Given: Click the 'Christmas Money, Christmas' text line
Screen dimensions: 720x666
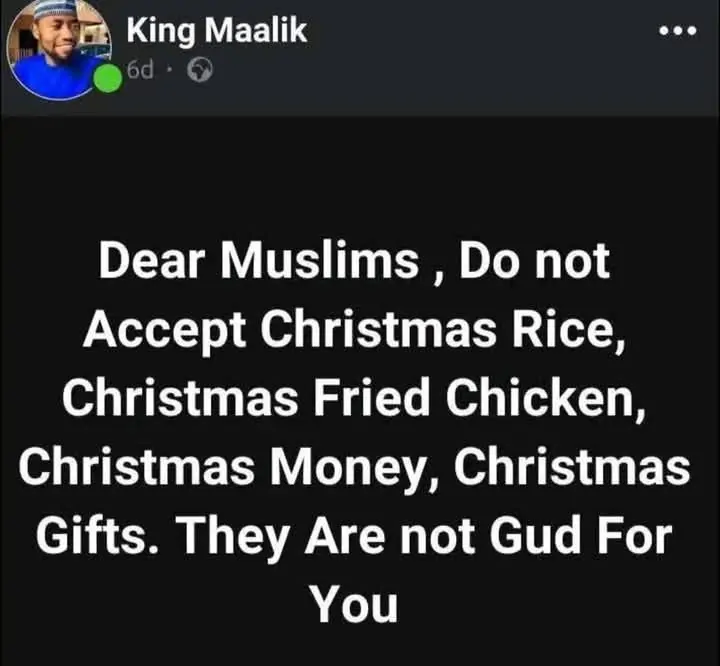Looking at the screenshot, I should pos(354,468).
